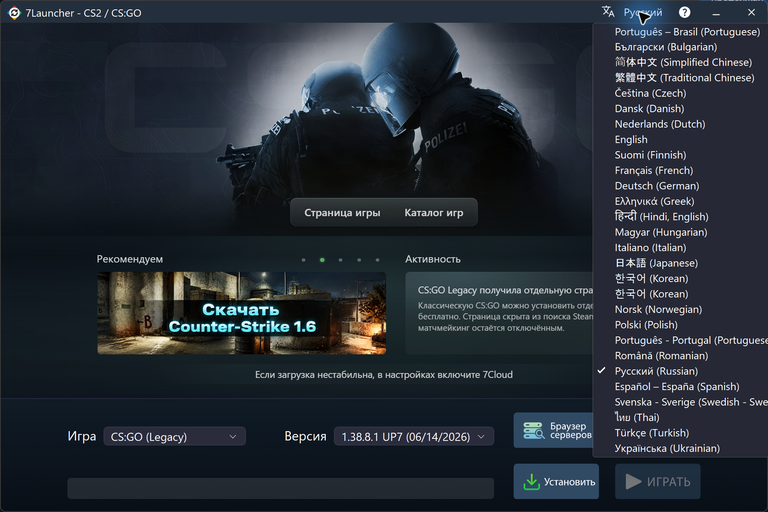Open the CS:GO Legacy activity news card
Viewport: 768px width, 512px height.
499,313
